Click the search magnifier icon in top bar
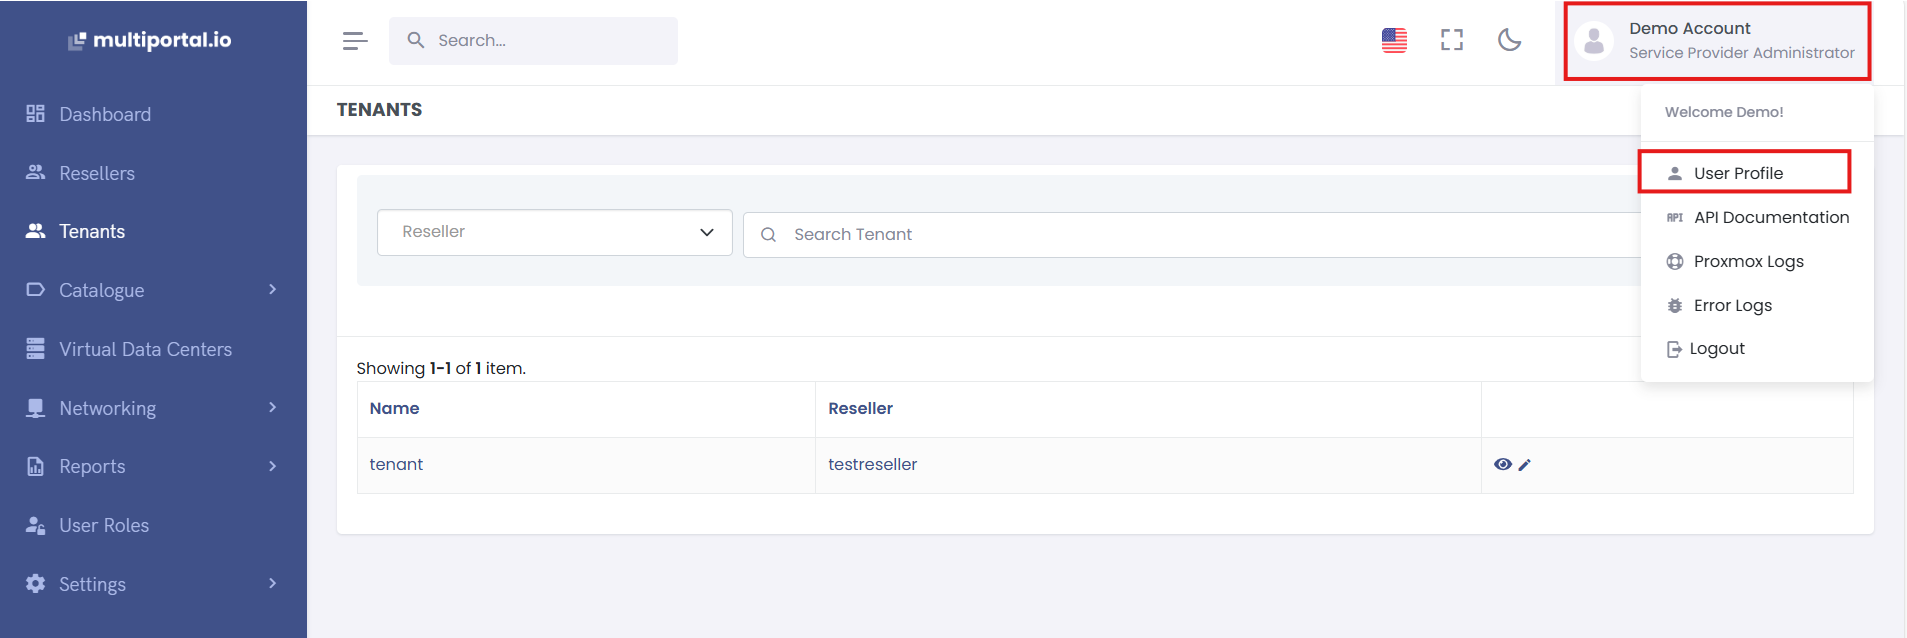This screenshot has width=1907, height=638. point(416,40)
